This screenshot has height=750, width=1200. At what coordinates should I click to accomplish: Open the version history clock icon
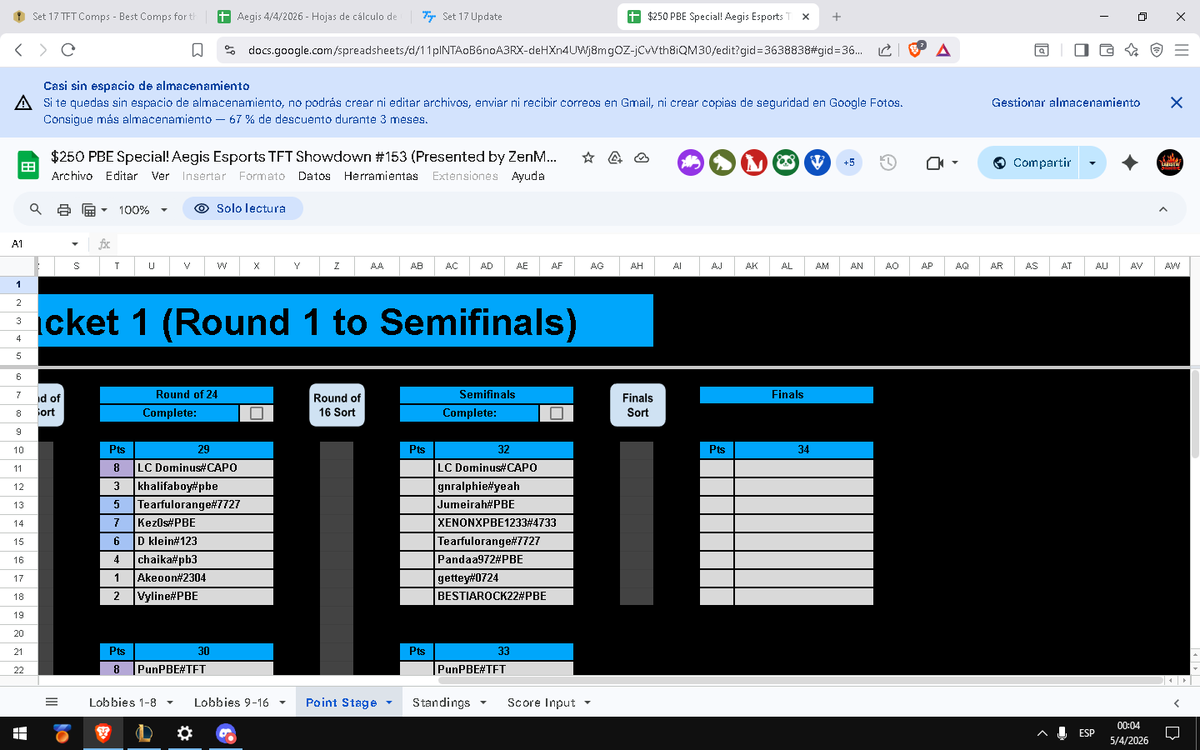pyautogui.click(x=887, y=162)
